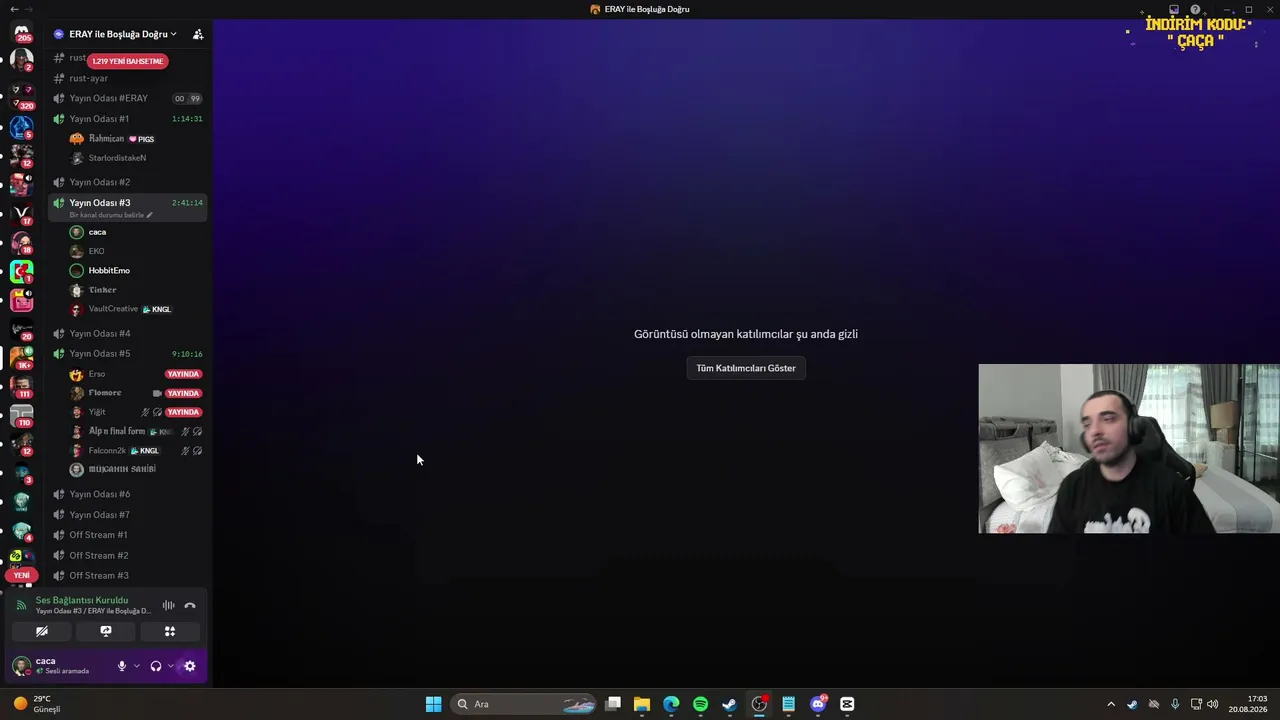This screenshot has width=1280, height=720.
Task: Join Off Stream #1 voice channel
Action: click(x=129, y=535)
